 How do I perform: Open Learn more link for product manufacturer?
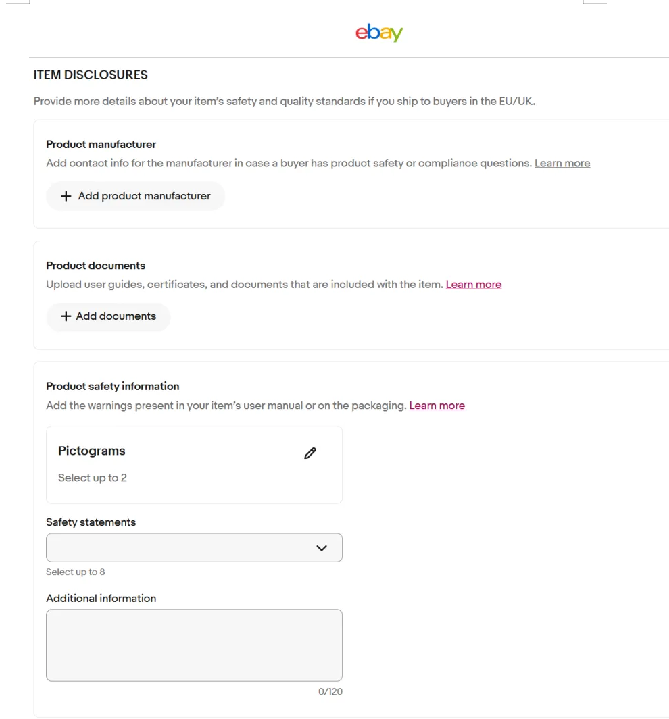(x=562, y=163)
